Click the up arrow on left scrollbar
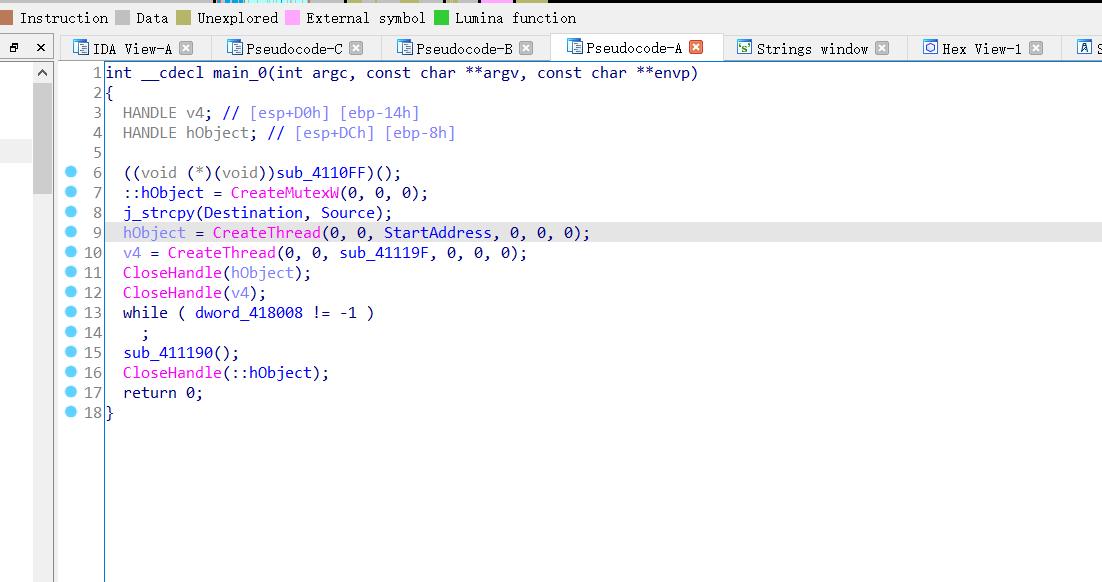 [42, 71]
